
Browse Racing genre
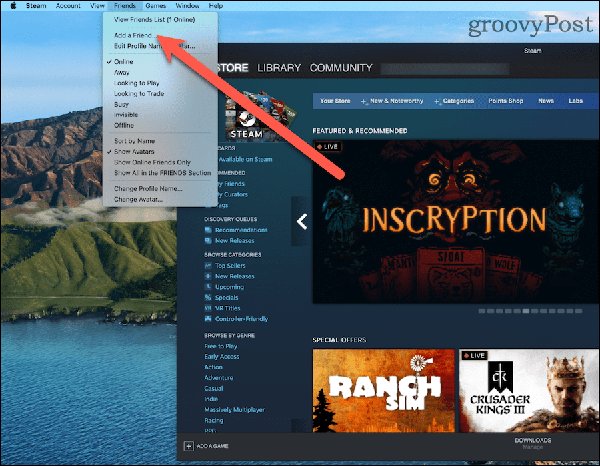[214, 420]
